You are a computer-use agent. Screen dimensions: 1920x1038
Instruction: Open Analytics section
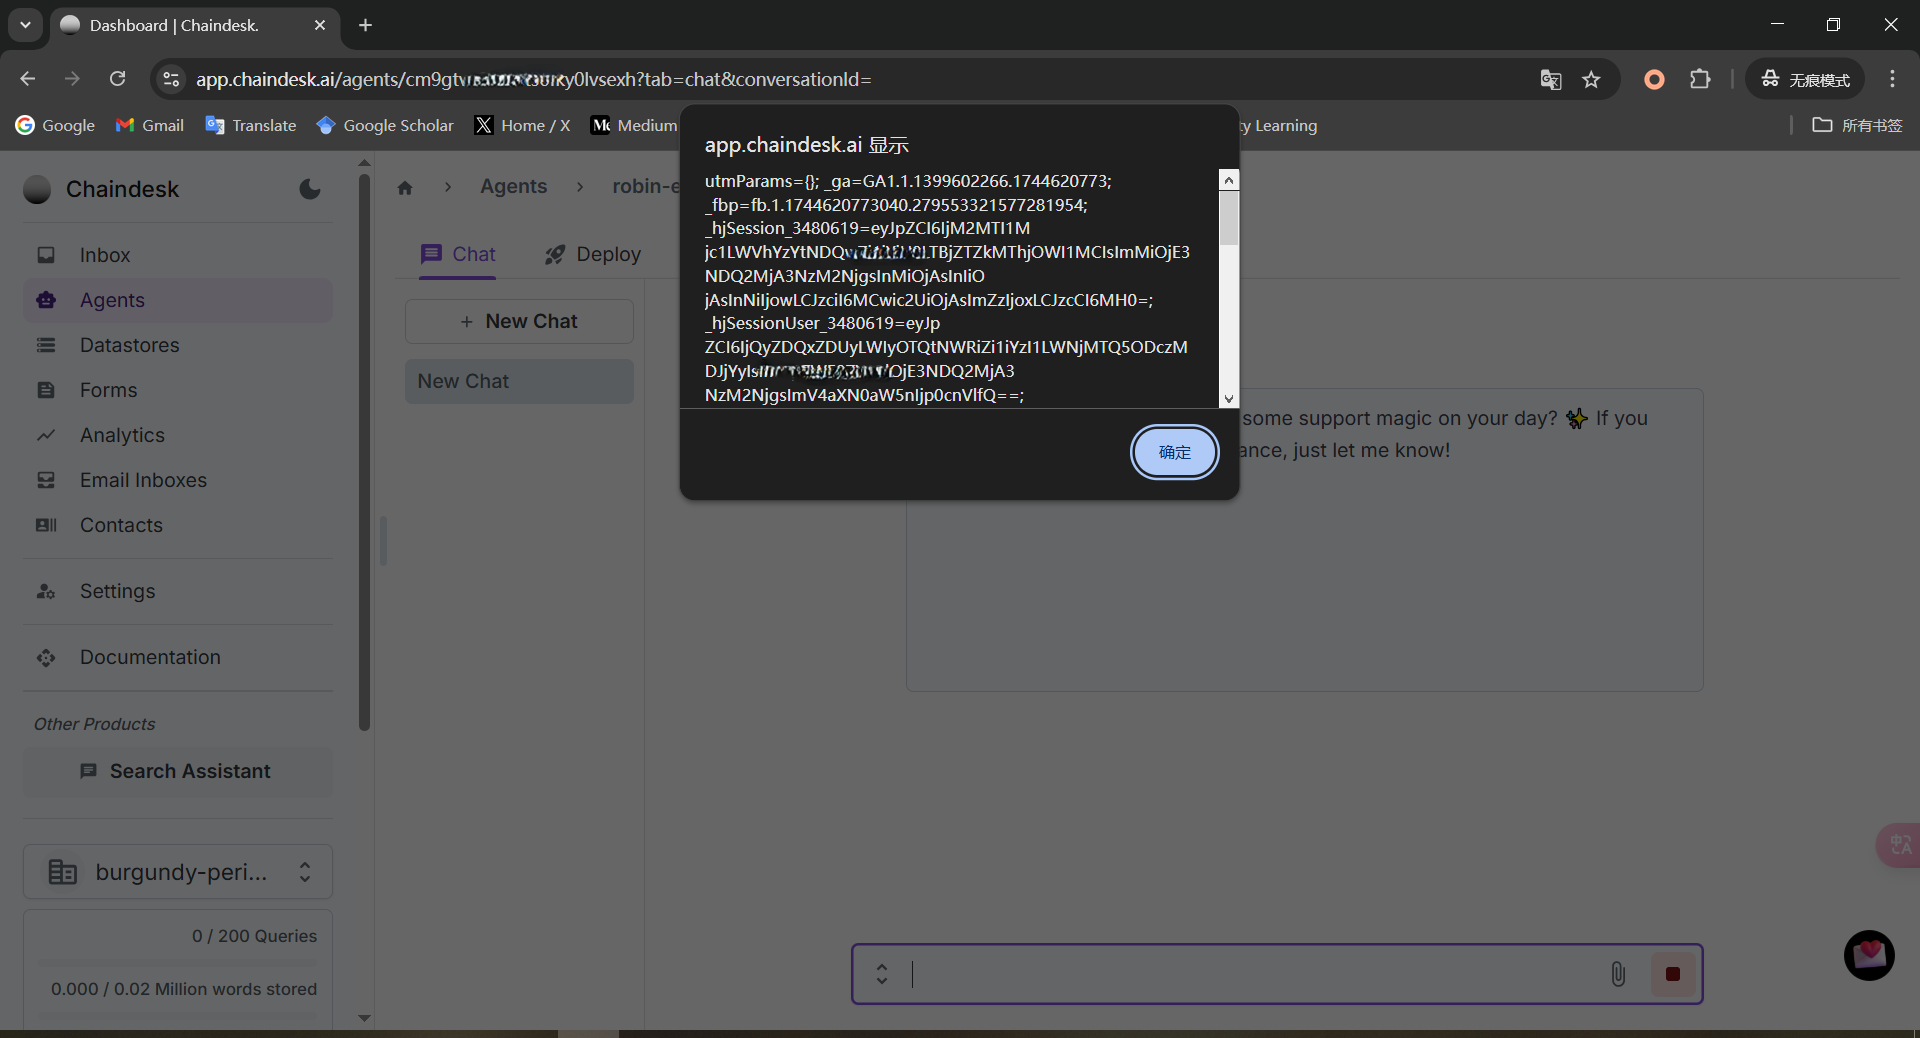[178, 435]
